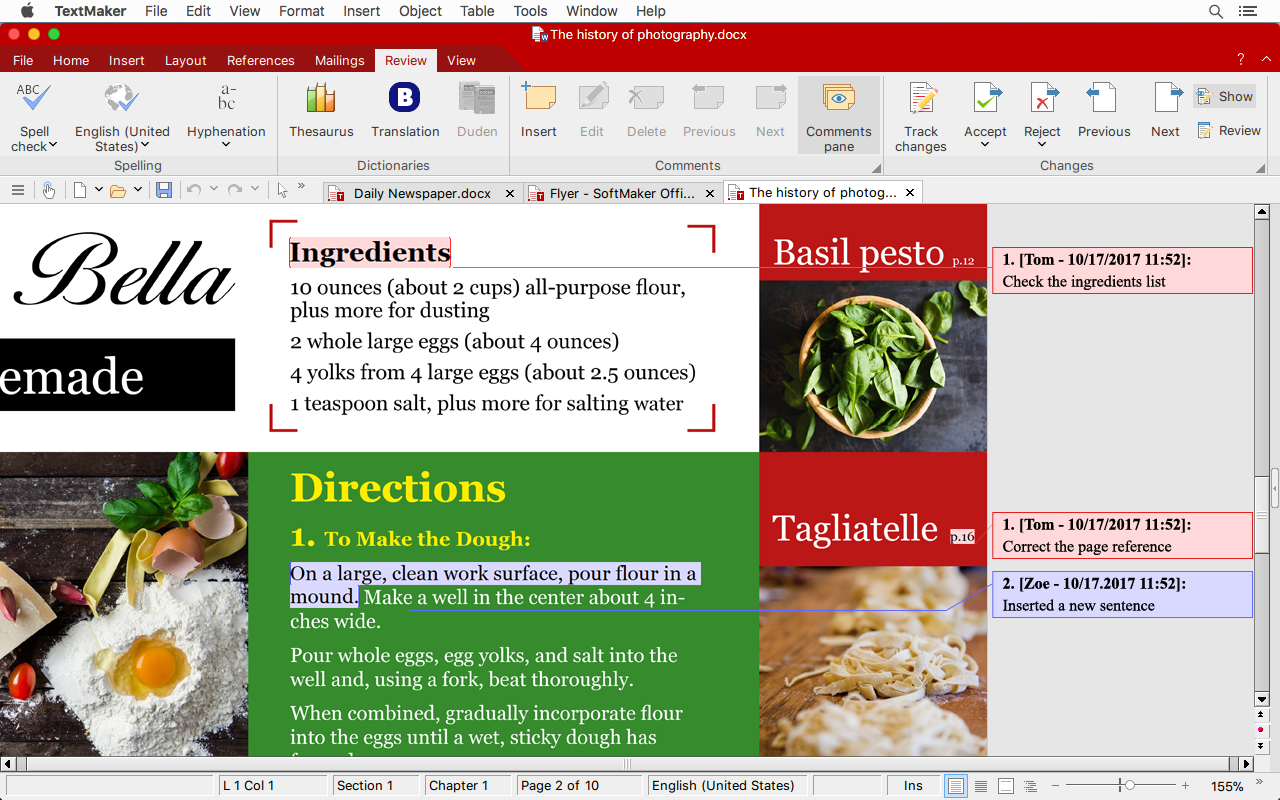The height and width of the screenshot is (800, 1280).
Task: Click the zoom out minus icon
Action: click(x=1056, y=786)
